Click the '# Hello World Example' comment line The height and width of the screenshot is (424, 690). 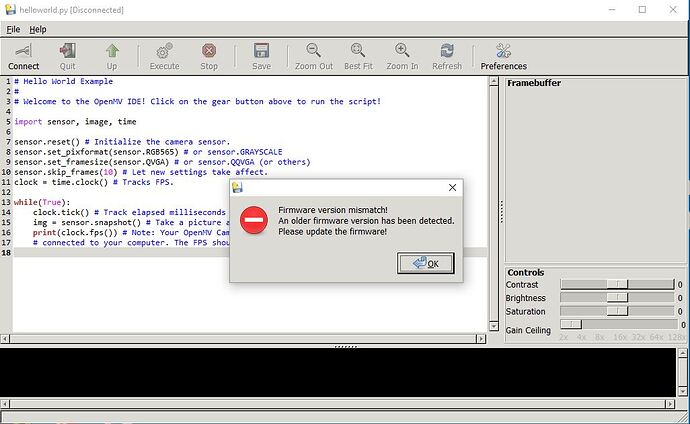pyautogui.click(x=63, y=81)
